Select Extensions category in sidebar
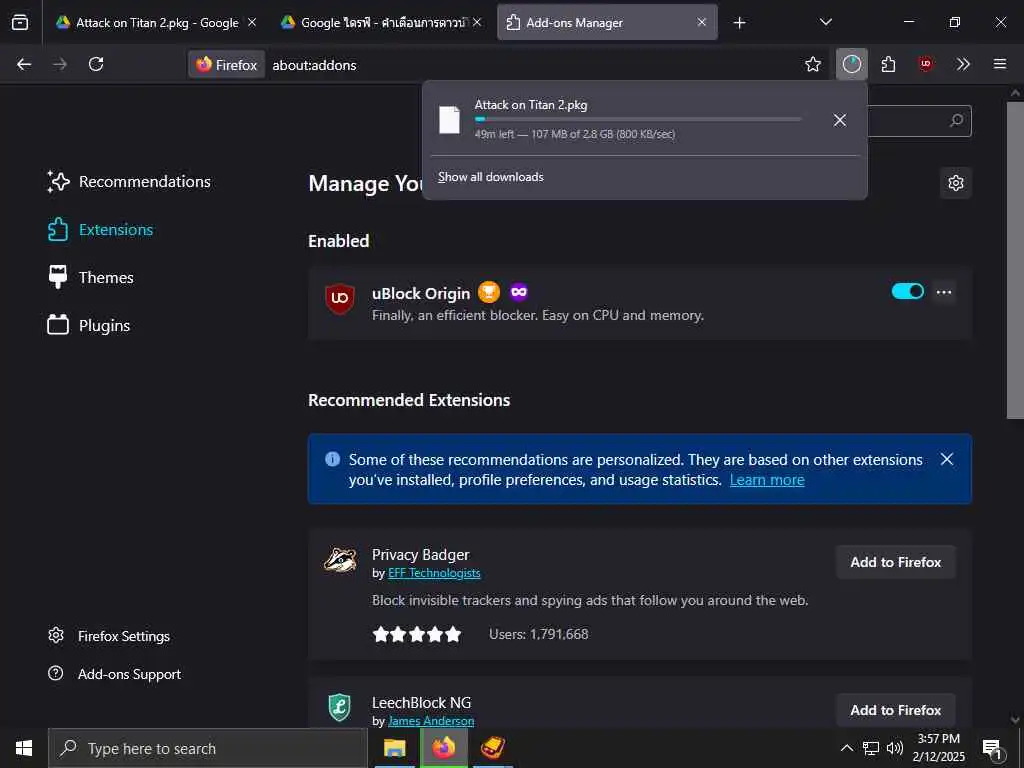 [x=100, y=230]
